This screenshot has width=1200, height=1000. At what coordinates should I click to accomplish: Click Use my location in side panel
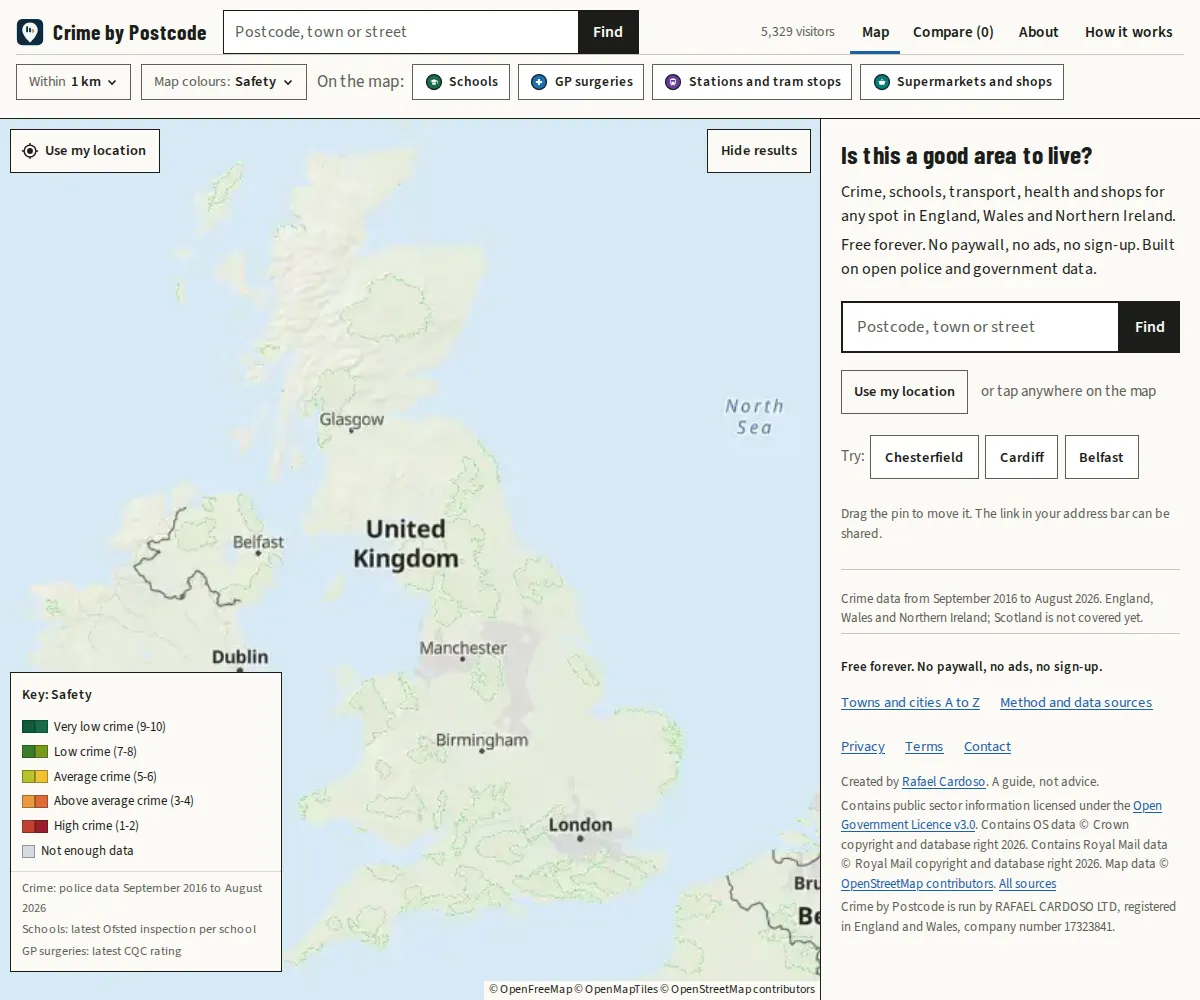[x=904, y=392]
